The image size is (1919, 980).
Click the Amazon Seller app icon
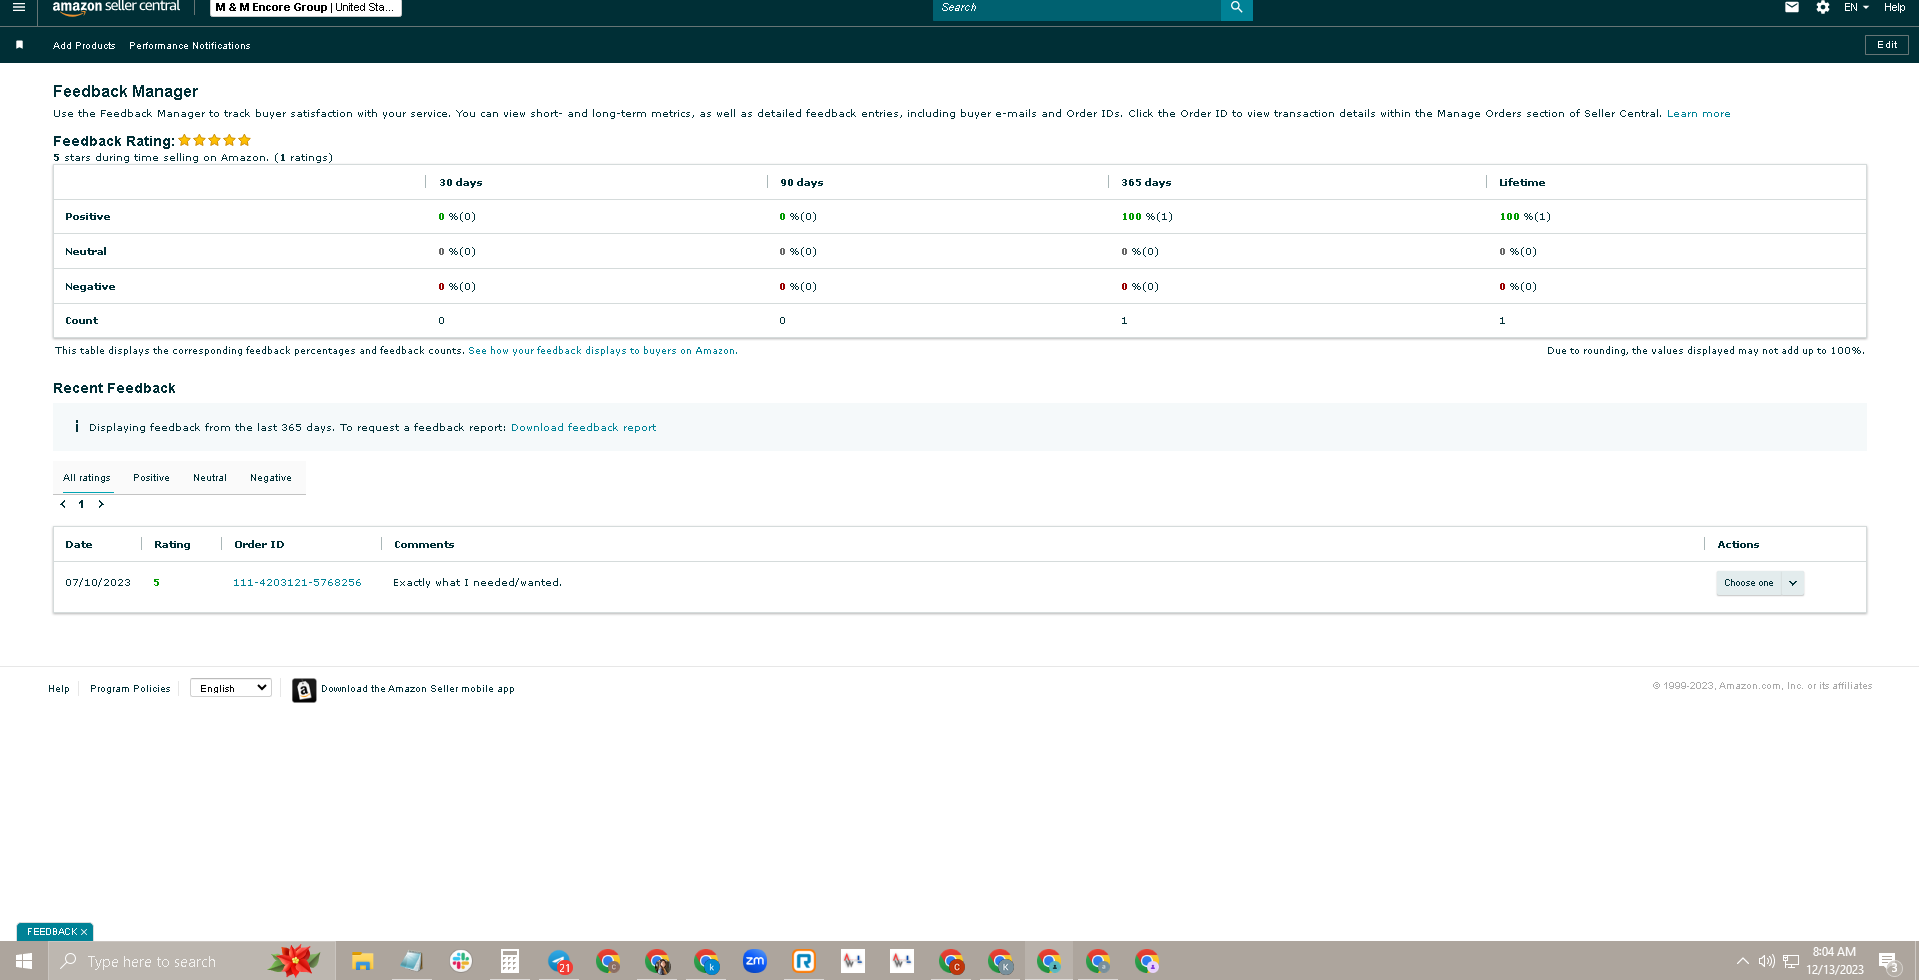pyautogui.click(x=304, y=690)
